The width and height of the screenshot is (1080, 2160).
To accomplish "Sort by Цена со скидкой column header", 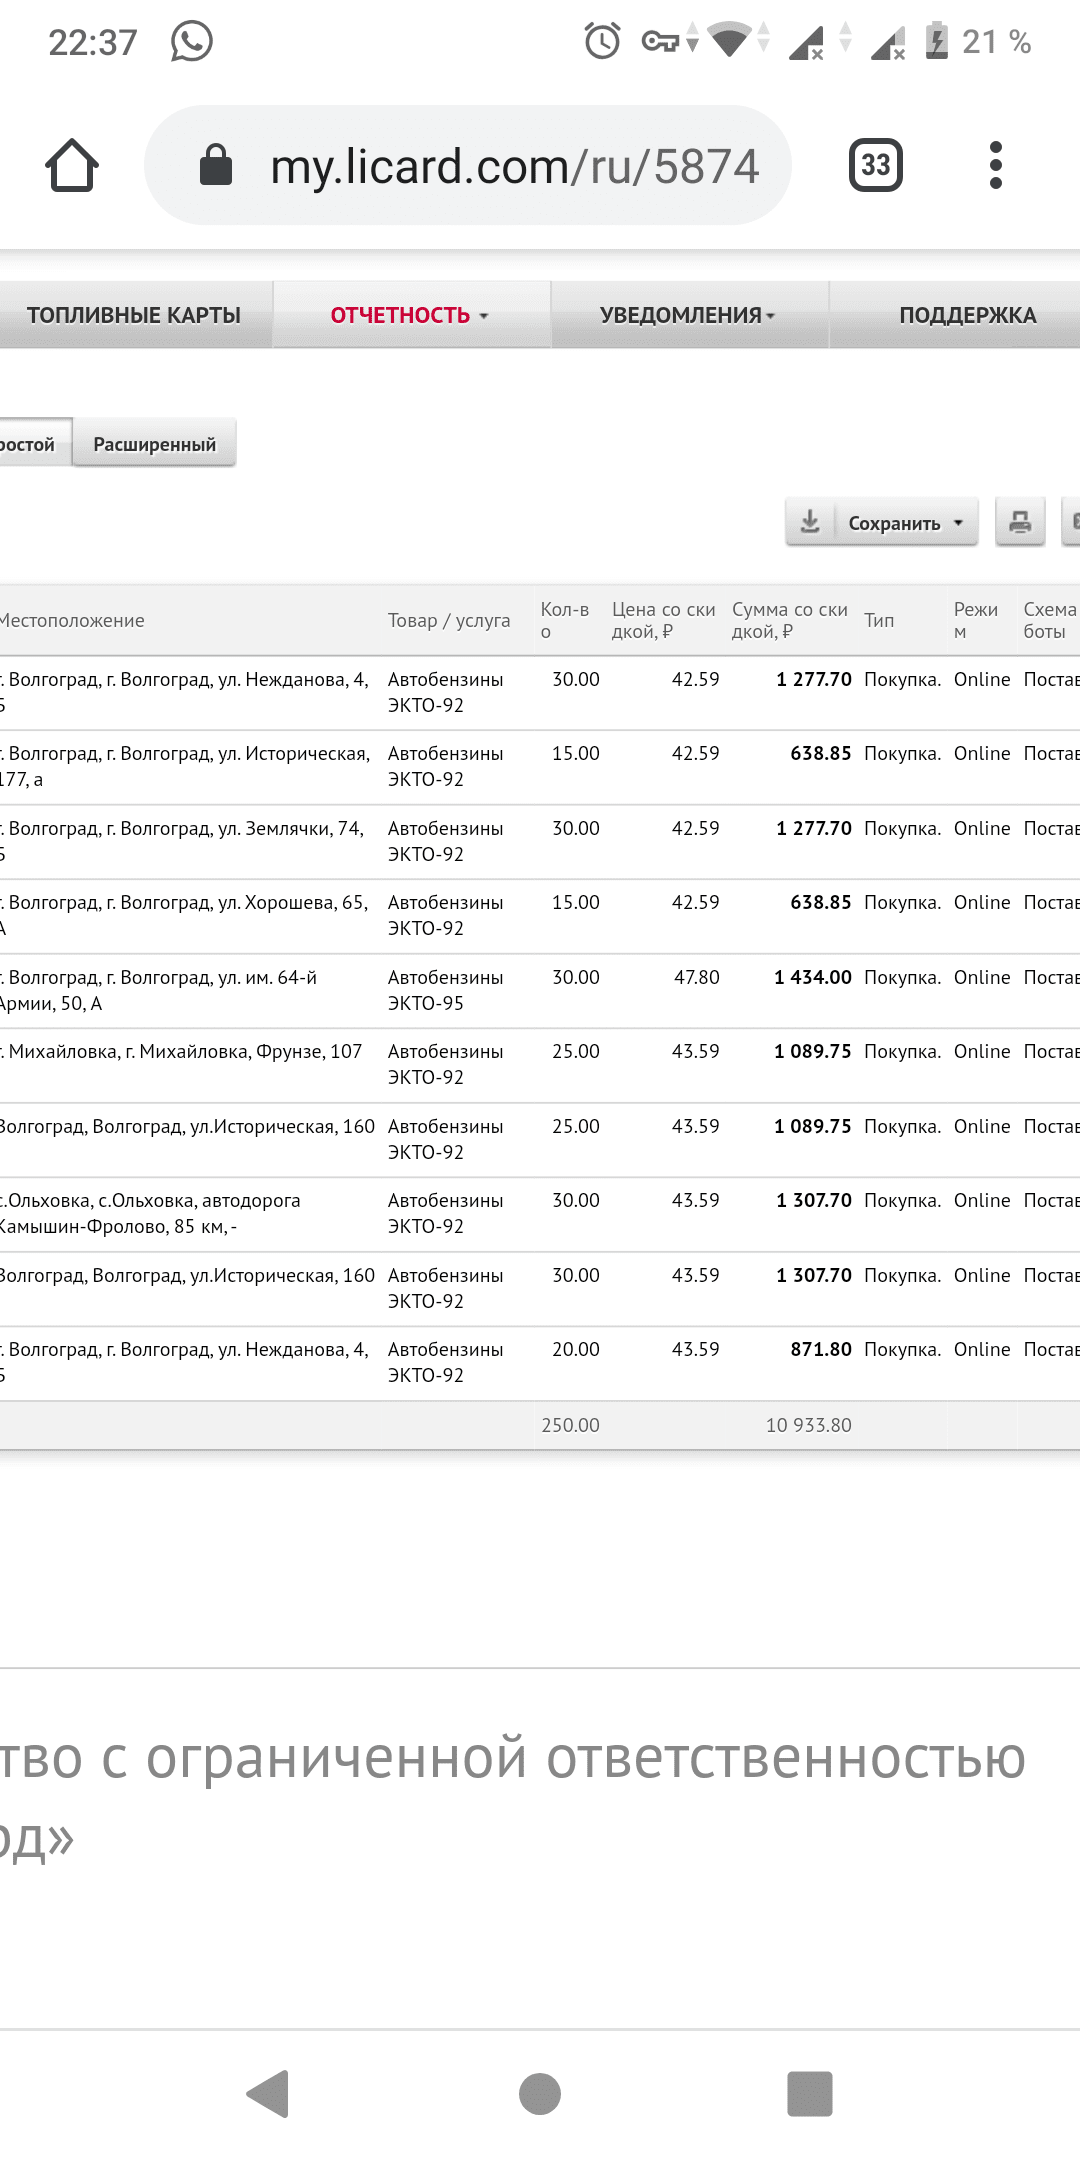I will point(664,620).
